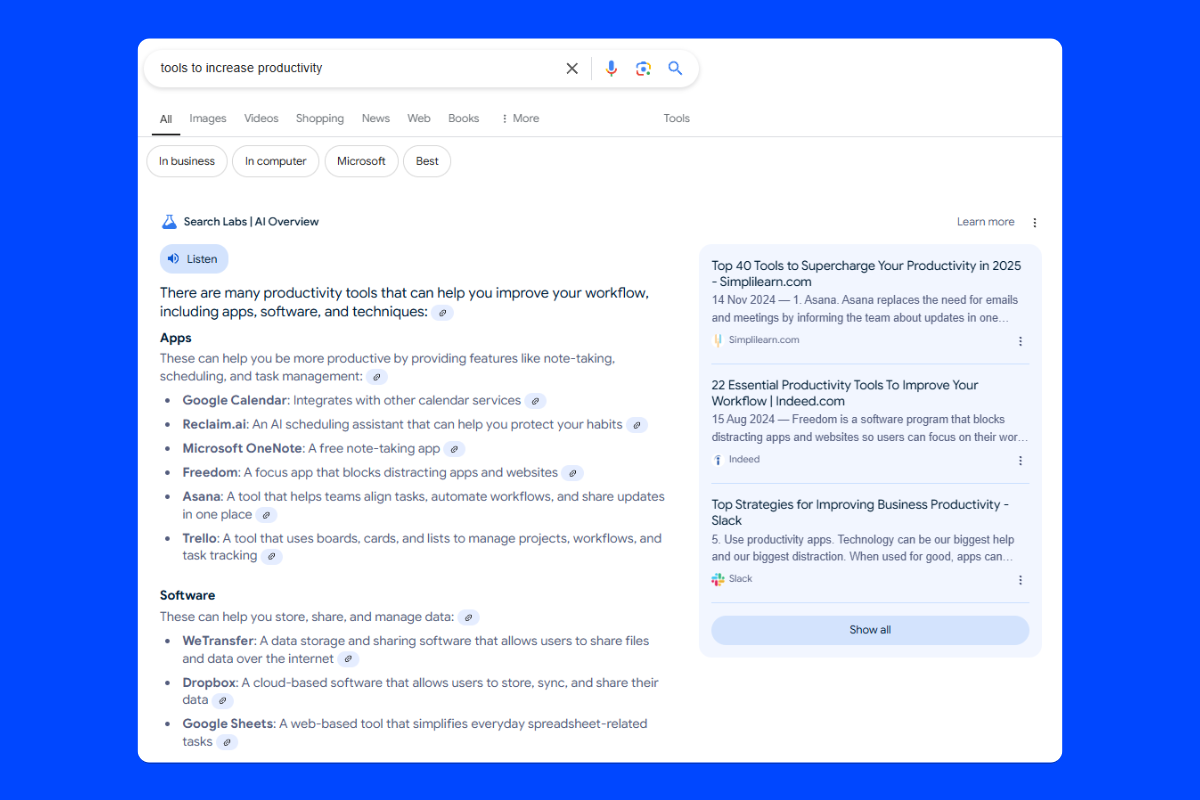The height and width of the screenshot is (800, 1200).
Task: Open source link icon after Microsoft OneNote line
Action: (454, 449)
